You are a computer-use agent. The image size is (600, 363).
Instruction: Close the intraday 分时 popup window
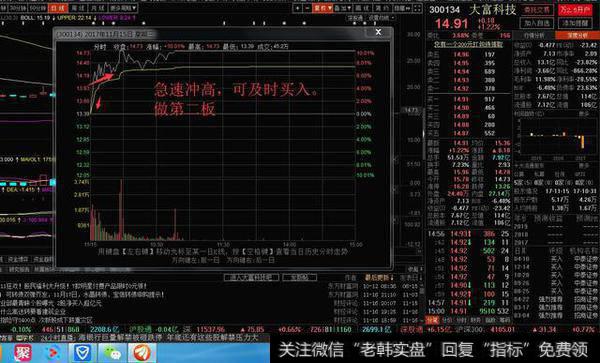[378, 32]
